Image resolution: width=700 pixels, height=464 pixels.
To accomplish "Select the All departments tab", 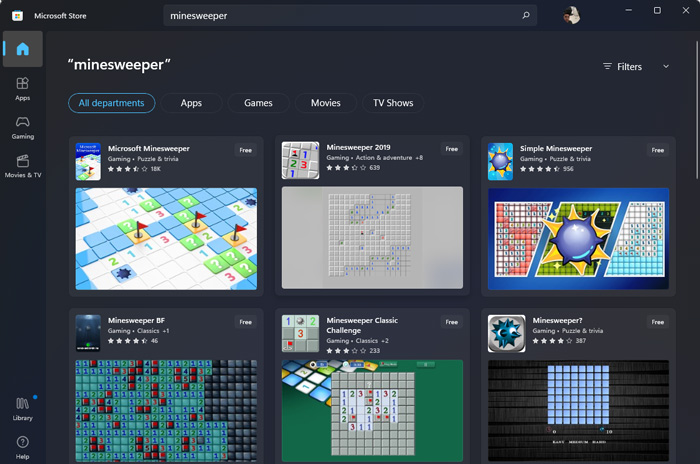I will coord(112,103).
